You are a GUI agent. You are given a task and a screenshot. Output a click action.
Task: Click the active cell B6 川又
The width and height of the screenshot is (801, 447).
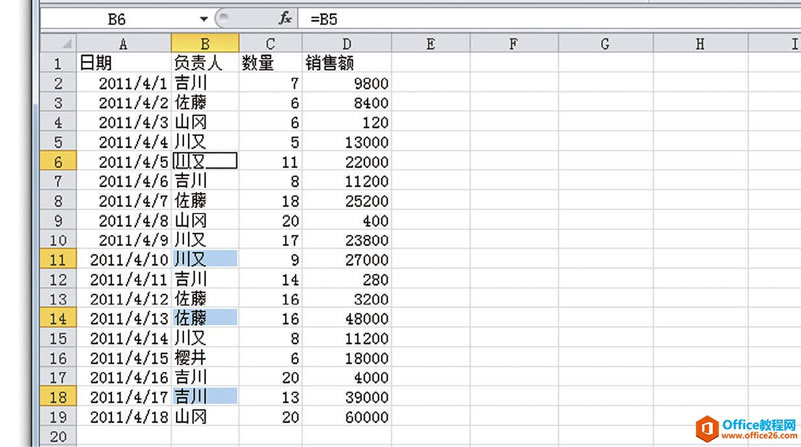(x=205, y=161)
